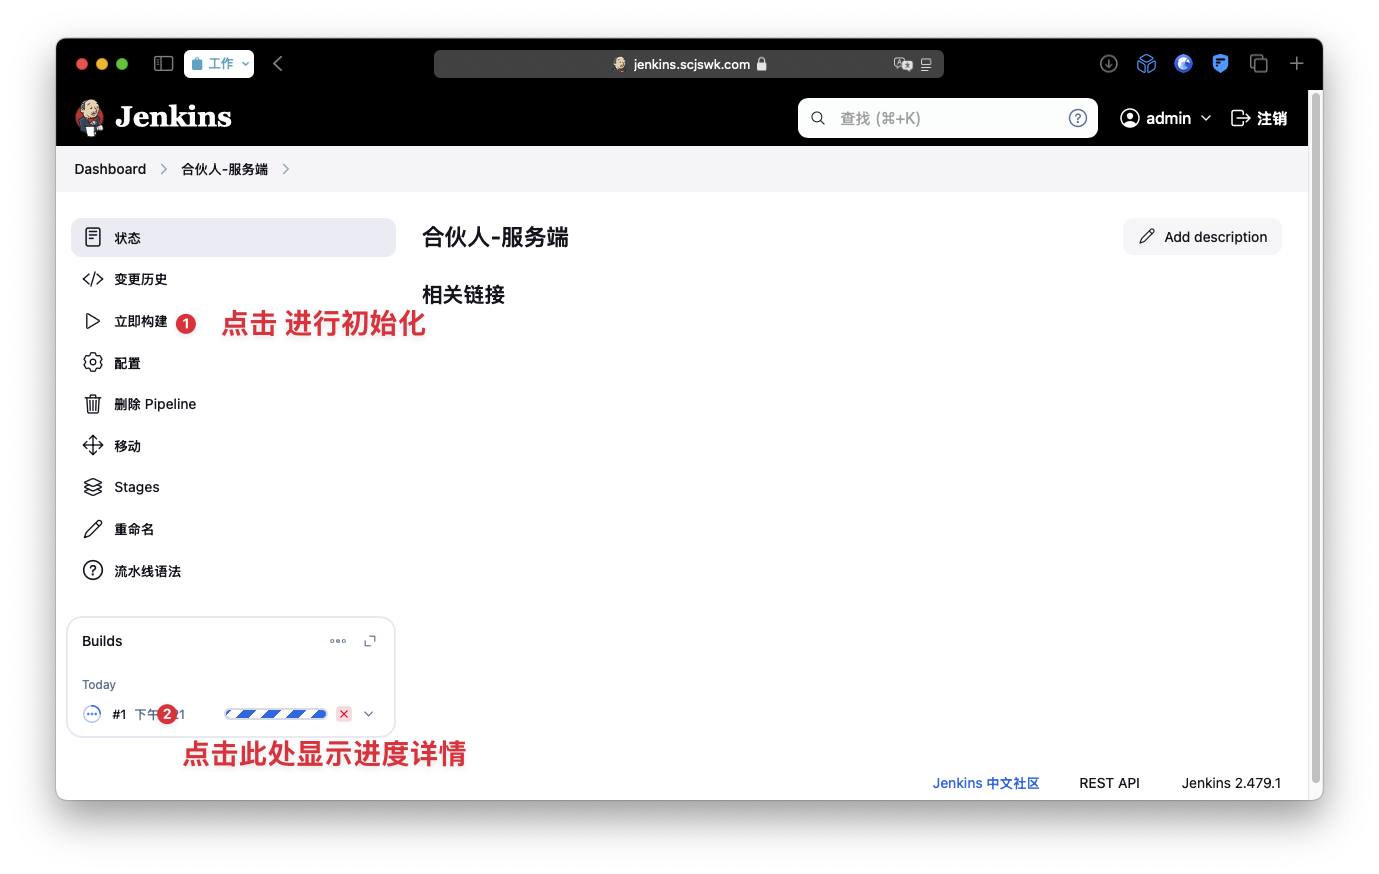Click the blue shield extension icon
1379x874 pixels.
[1221, 64]
